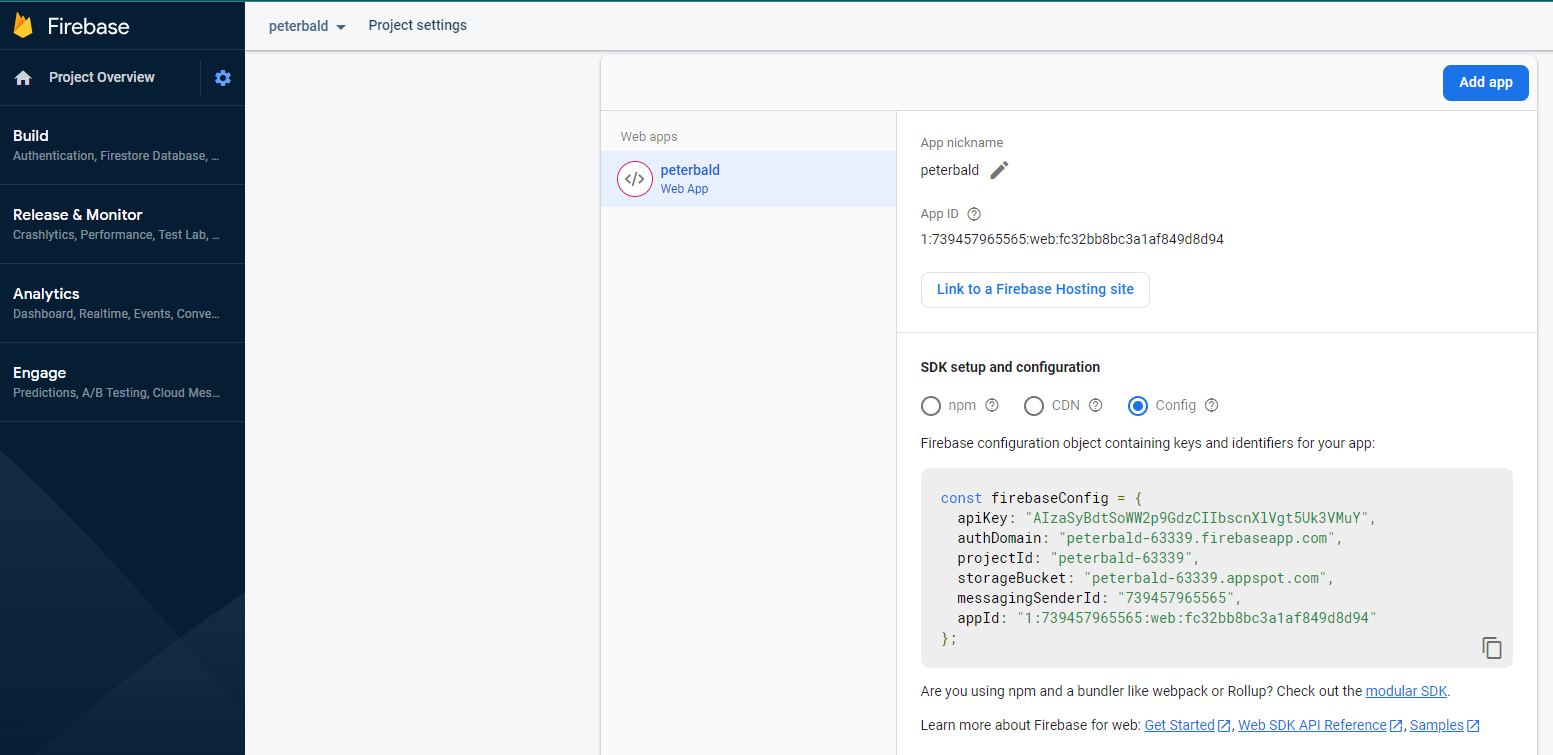Click the Project settings header tab
Viewport: 1553px width, 755px height.
coord(417,25)
